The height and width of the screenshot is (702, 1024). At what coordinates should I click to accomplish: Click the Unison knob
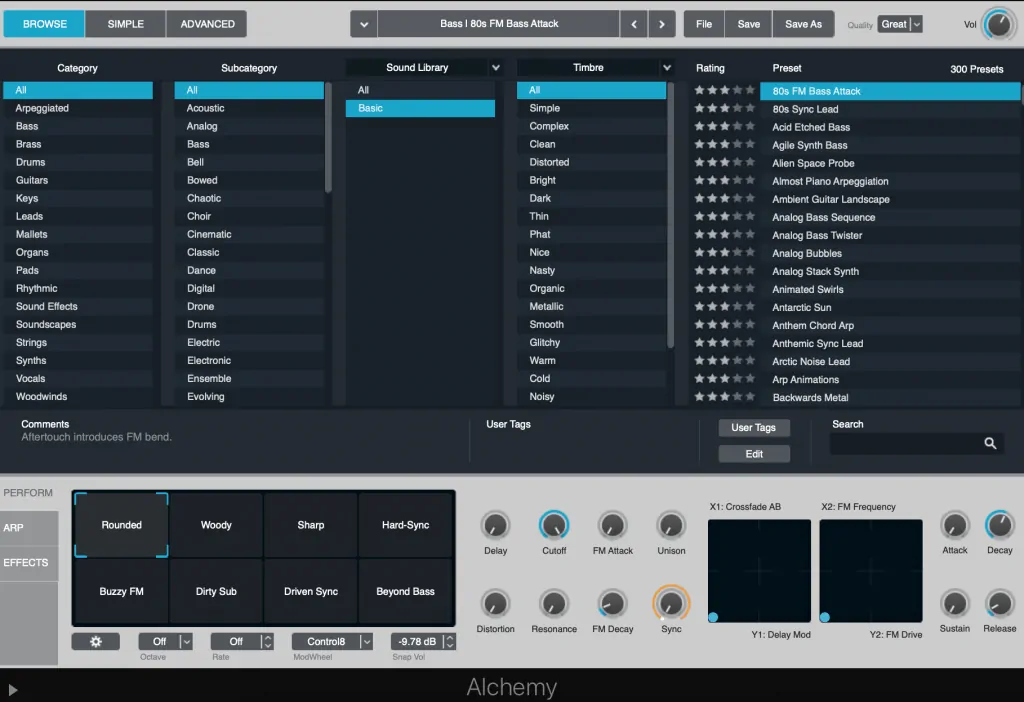pos(671,526)
